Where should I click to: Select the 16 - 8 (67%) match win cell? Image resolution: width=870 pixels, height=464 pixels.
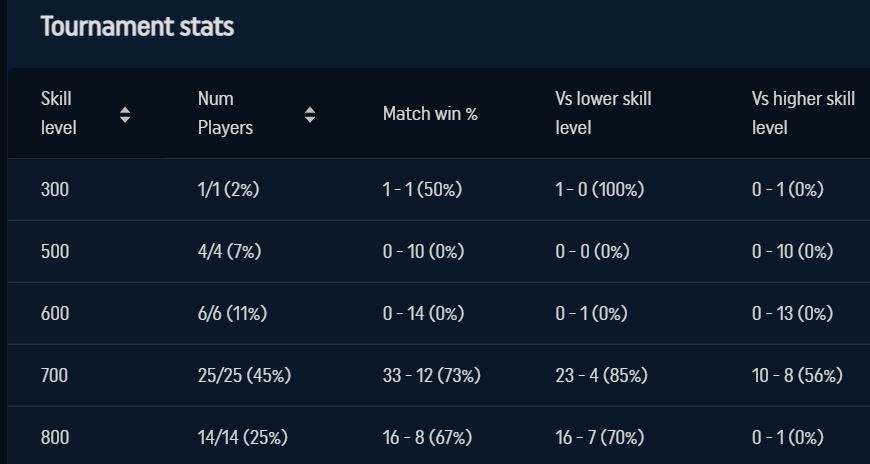(427, 437)
